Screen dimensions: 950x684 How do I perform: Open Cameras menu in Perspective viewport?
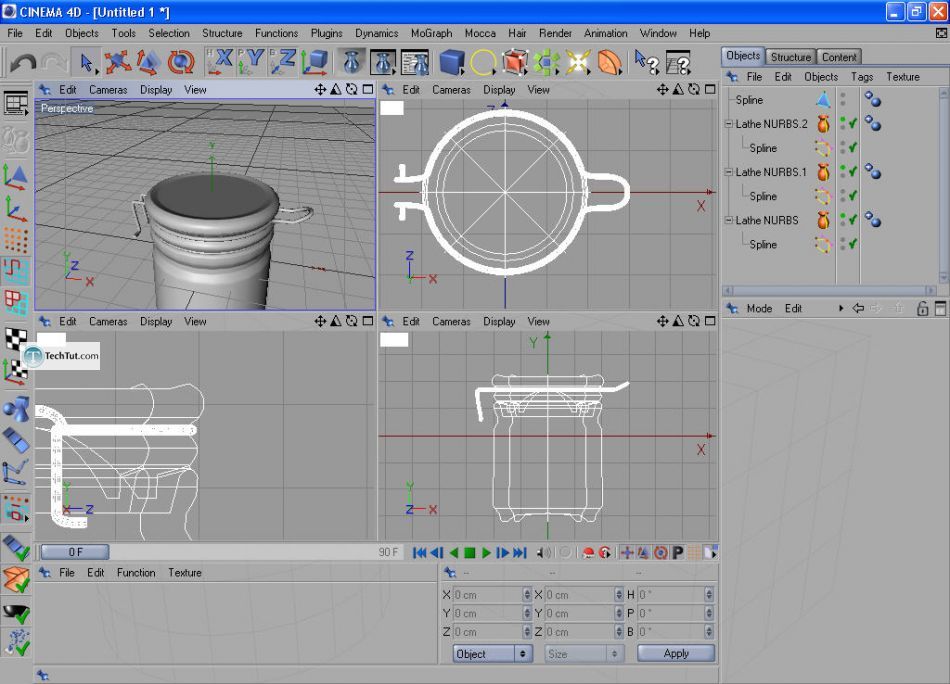(x=108, y=90)
